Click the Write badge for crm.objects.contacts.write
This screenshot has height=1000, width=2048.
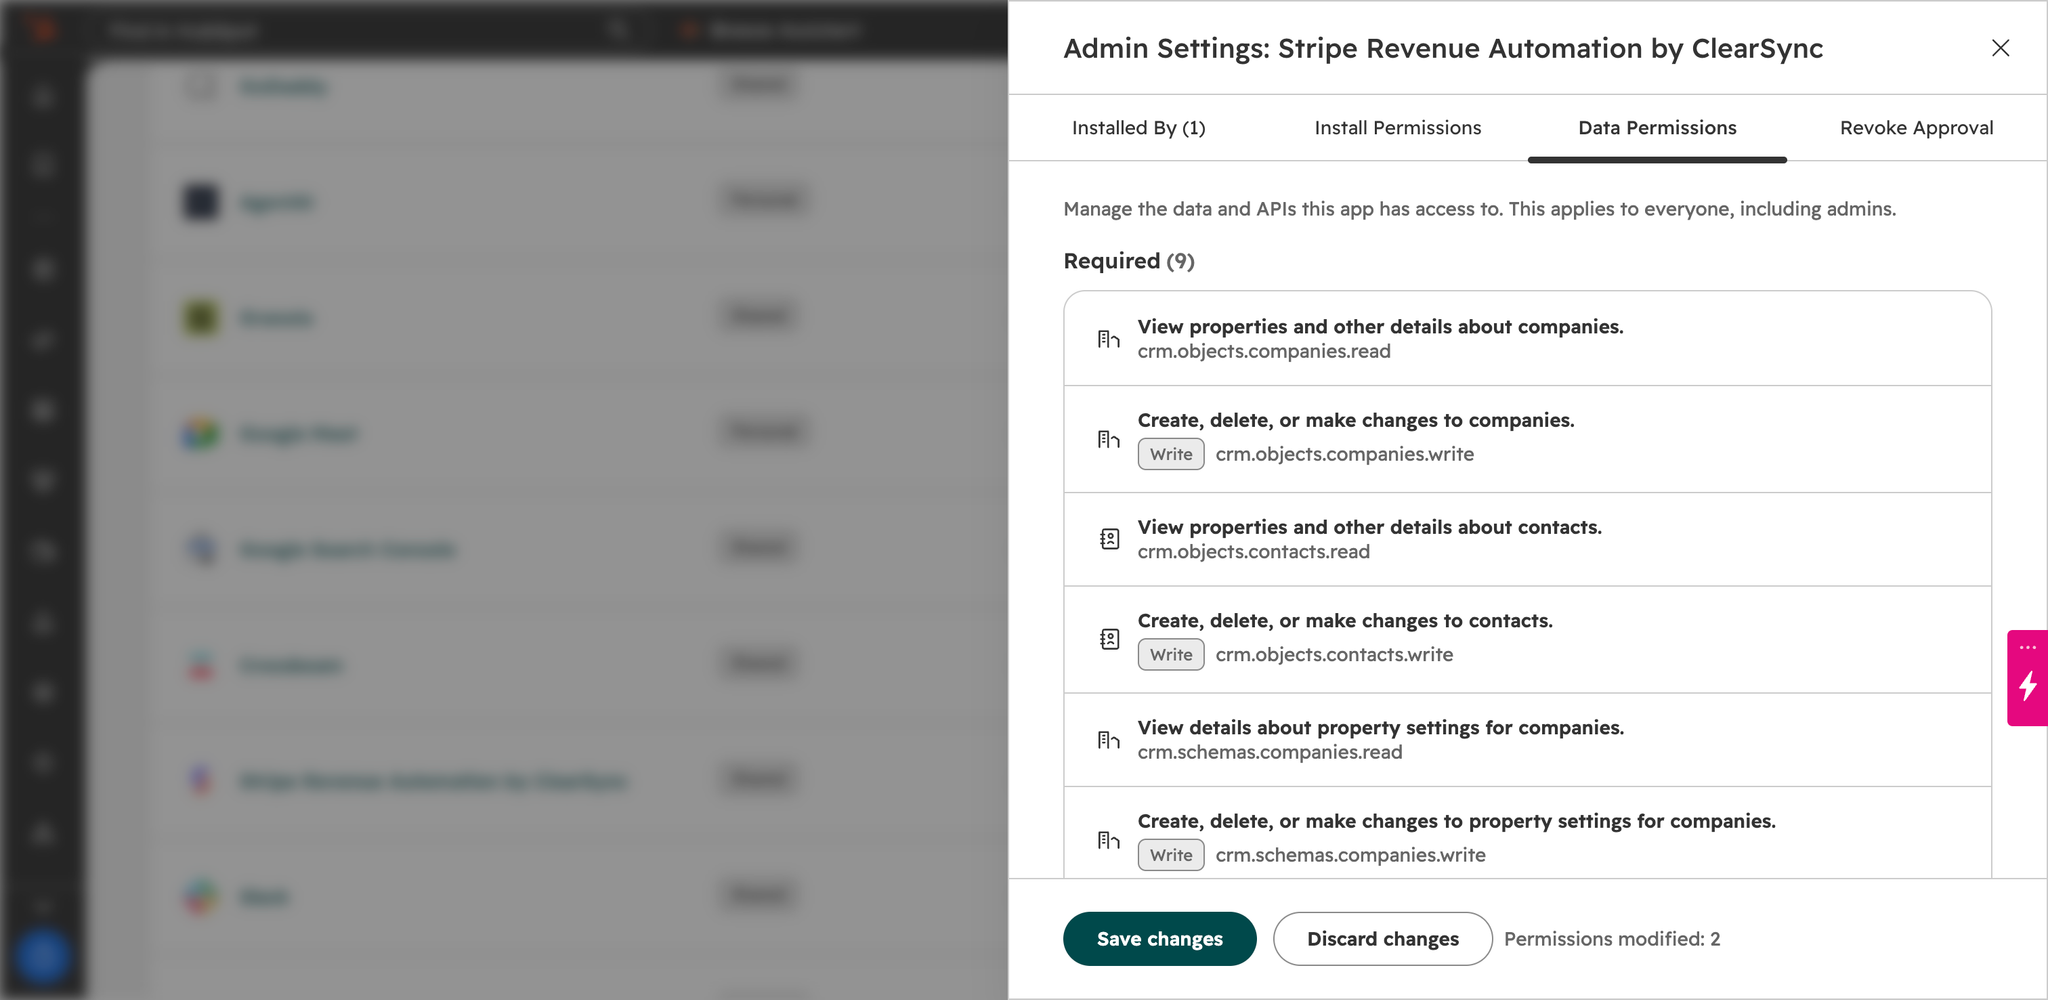(x=1171, y=655)
